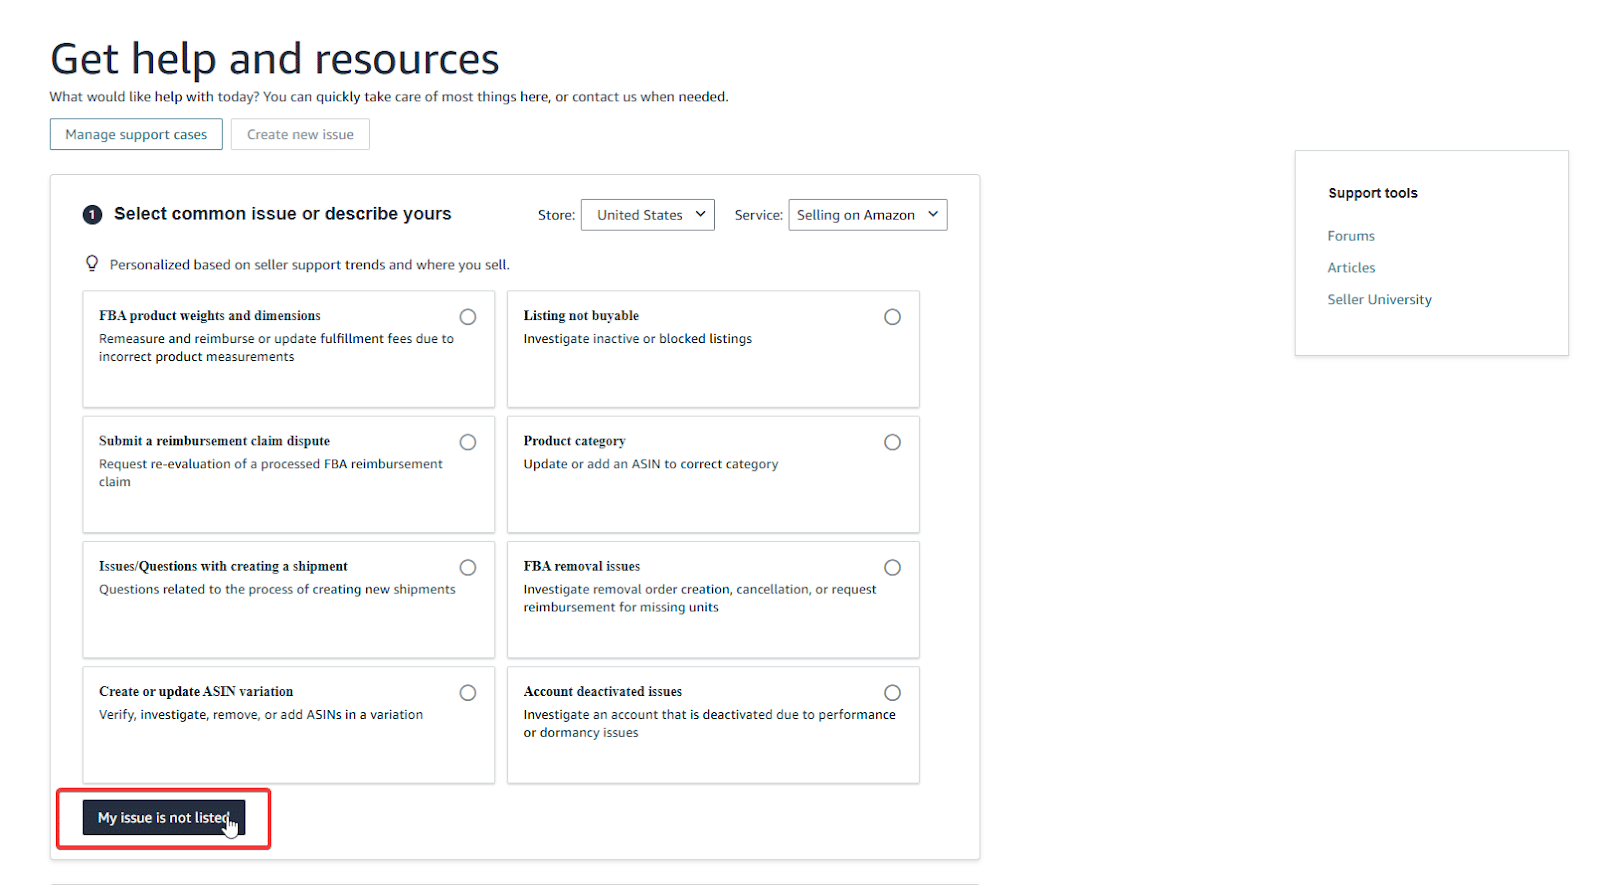Image resolution: width=1600 pixels, height=885 pixels.
Task: Select the Product category radio button
Action: tap(892, 442)
